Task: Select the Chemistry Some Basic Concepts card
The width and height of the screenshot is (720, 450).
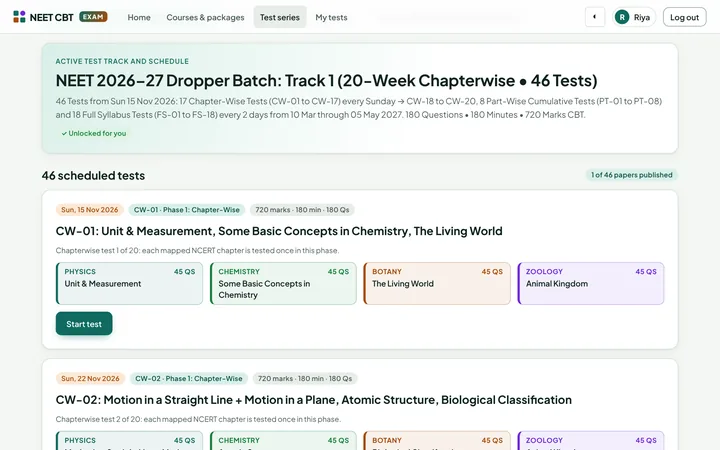Action: tap(283, 283)
